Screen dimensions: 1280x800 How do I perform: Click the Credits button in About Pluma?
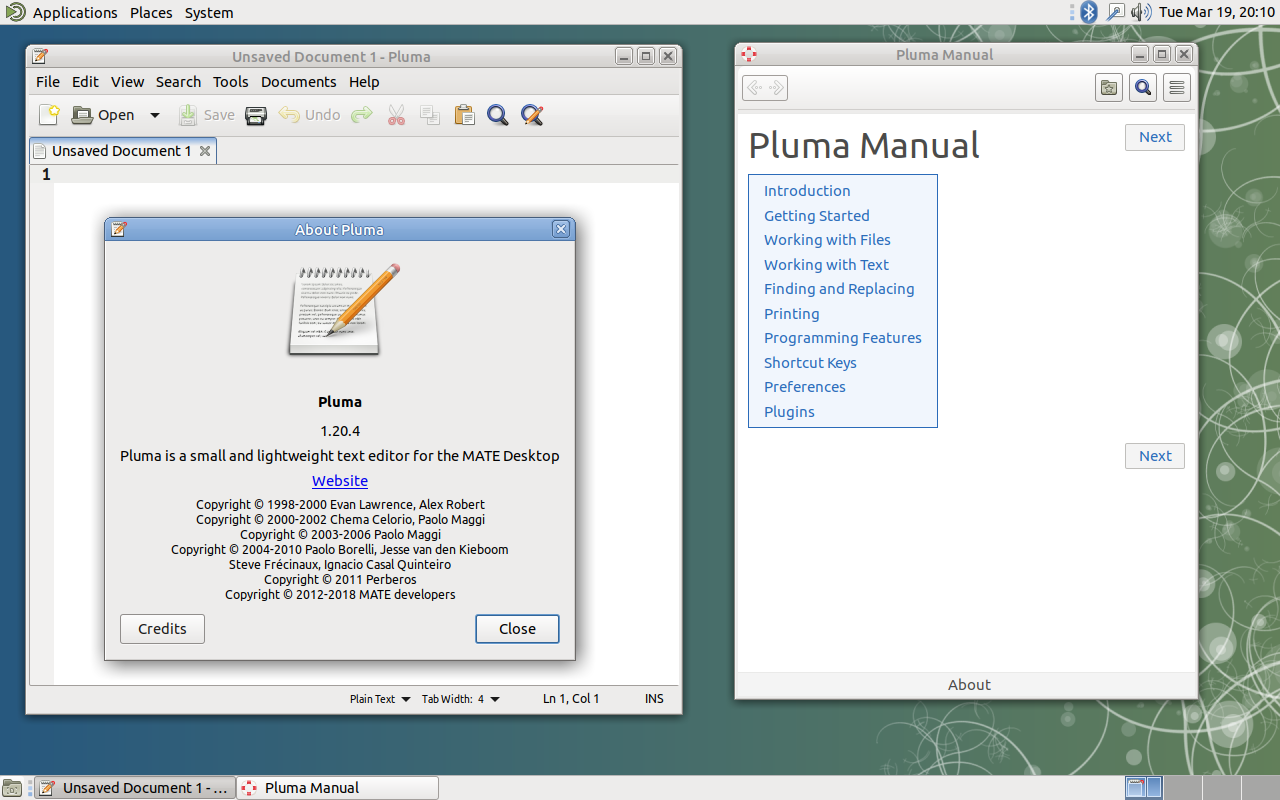pos(162,629)
